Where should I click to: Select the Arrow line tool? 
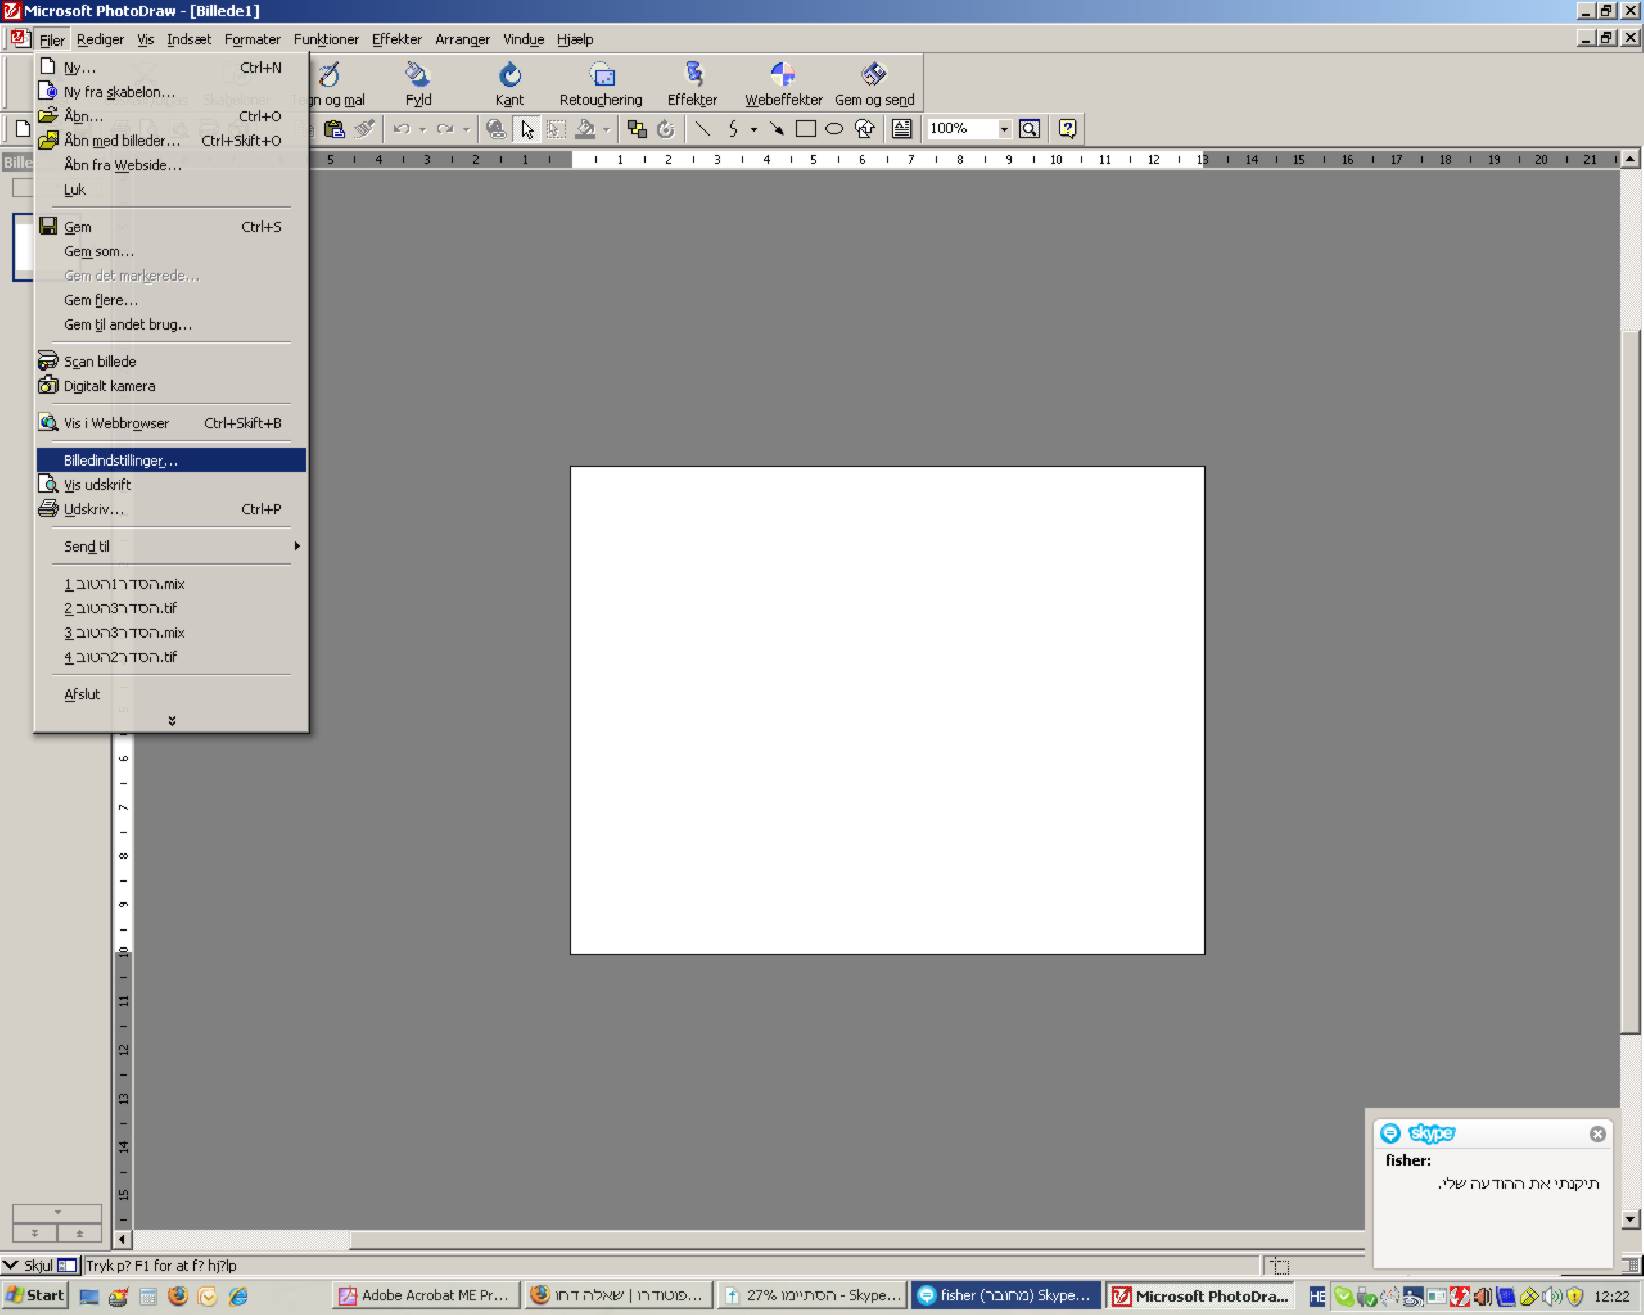point(776,129)
